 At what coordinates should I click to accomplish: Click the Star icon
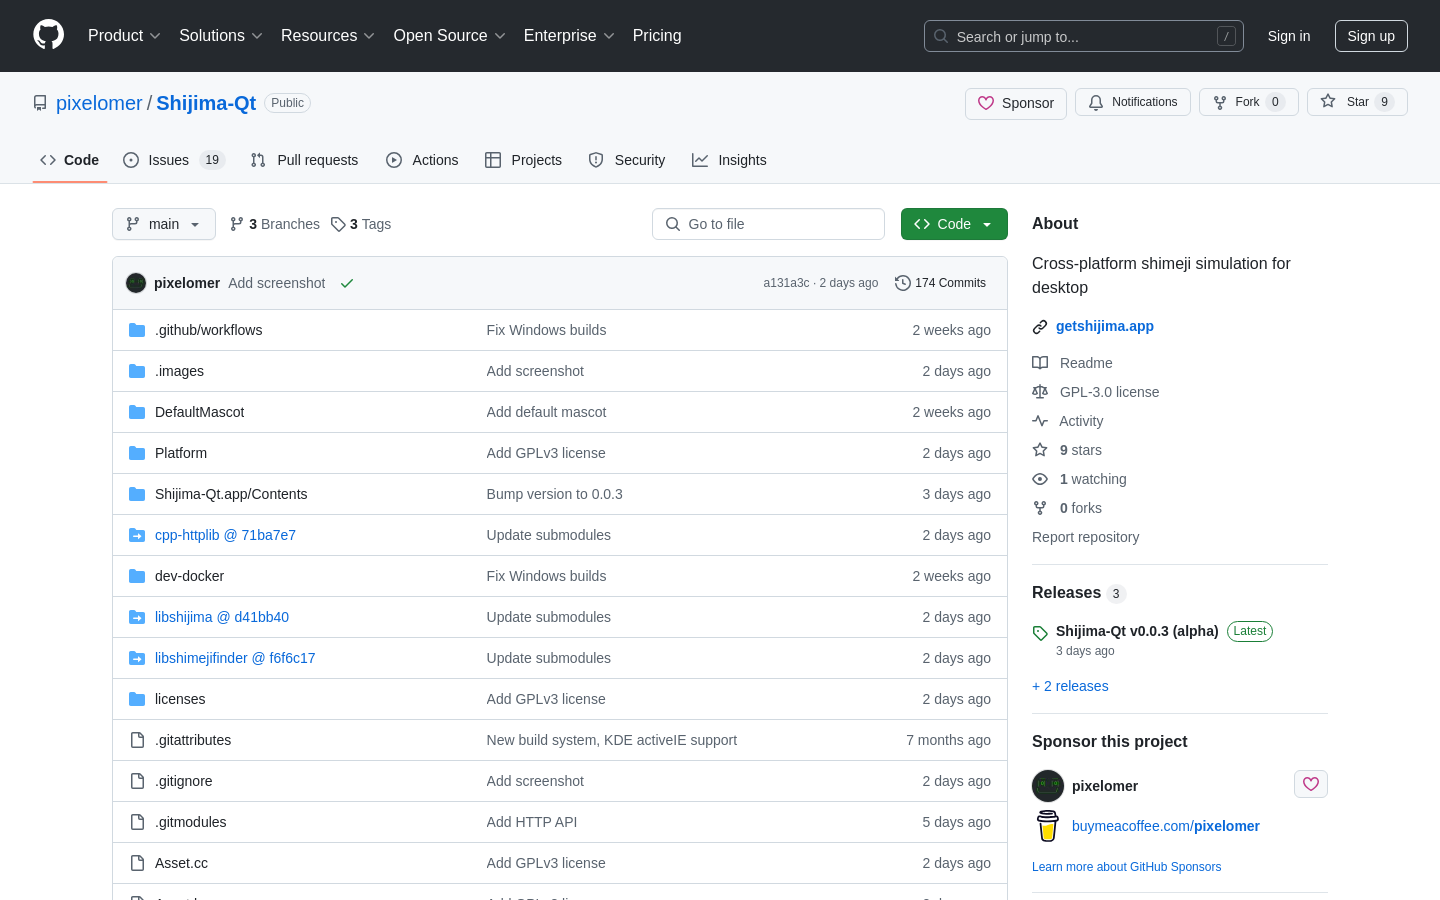[1328, 101]
